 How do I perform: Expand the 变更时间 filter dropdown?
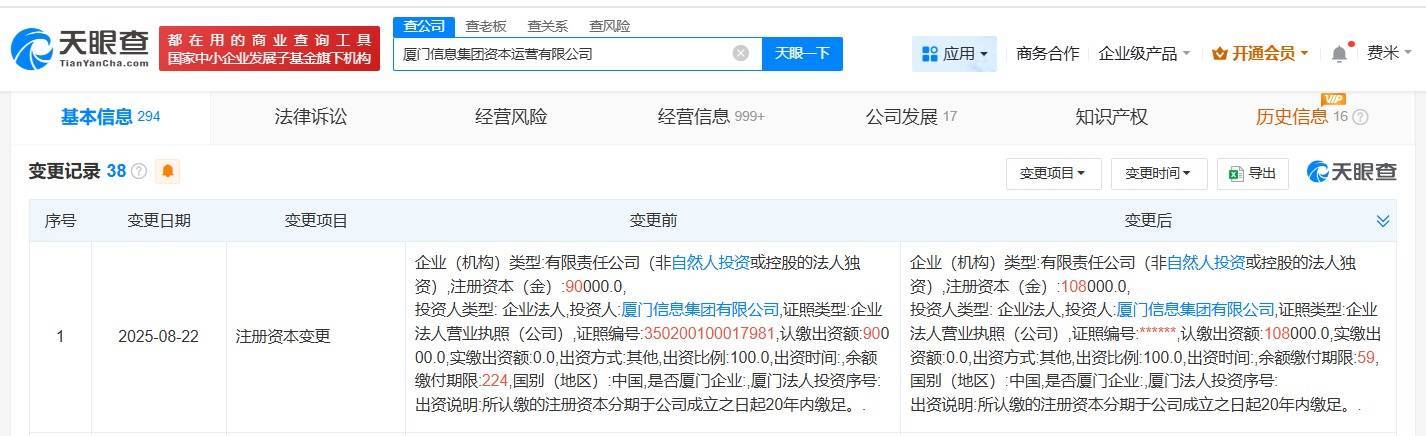pyautogui.click(x=1158, y=173)
